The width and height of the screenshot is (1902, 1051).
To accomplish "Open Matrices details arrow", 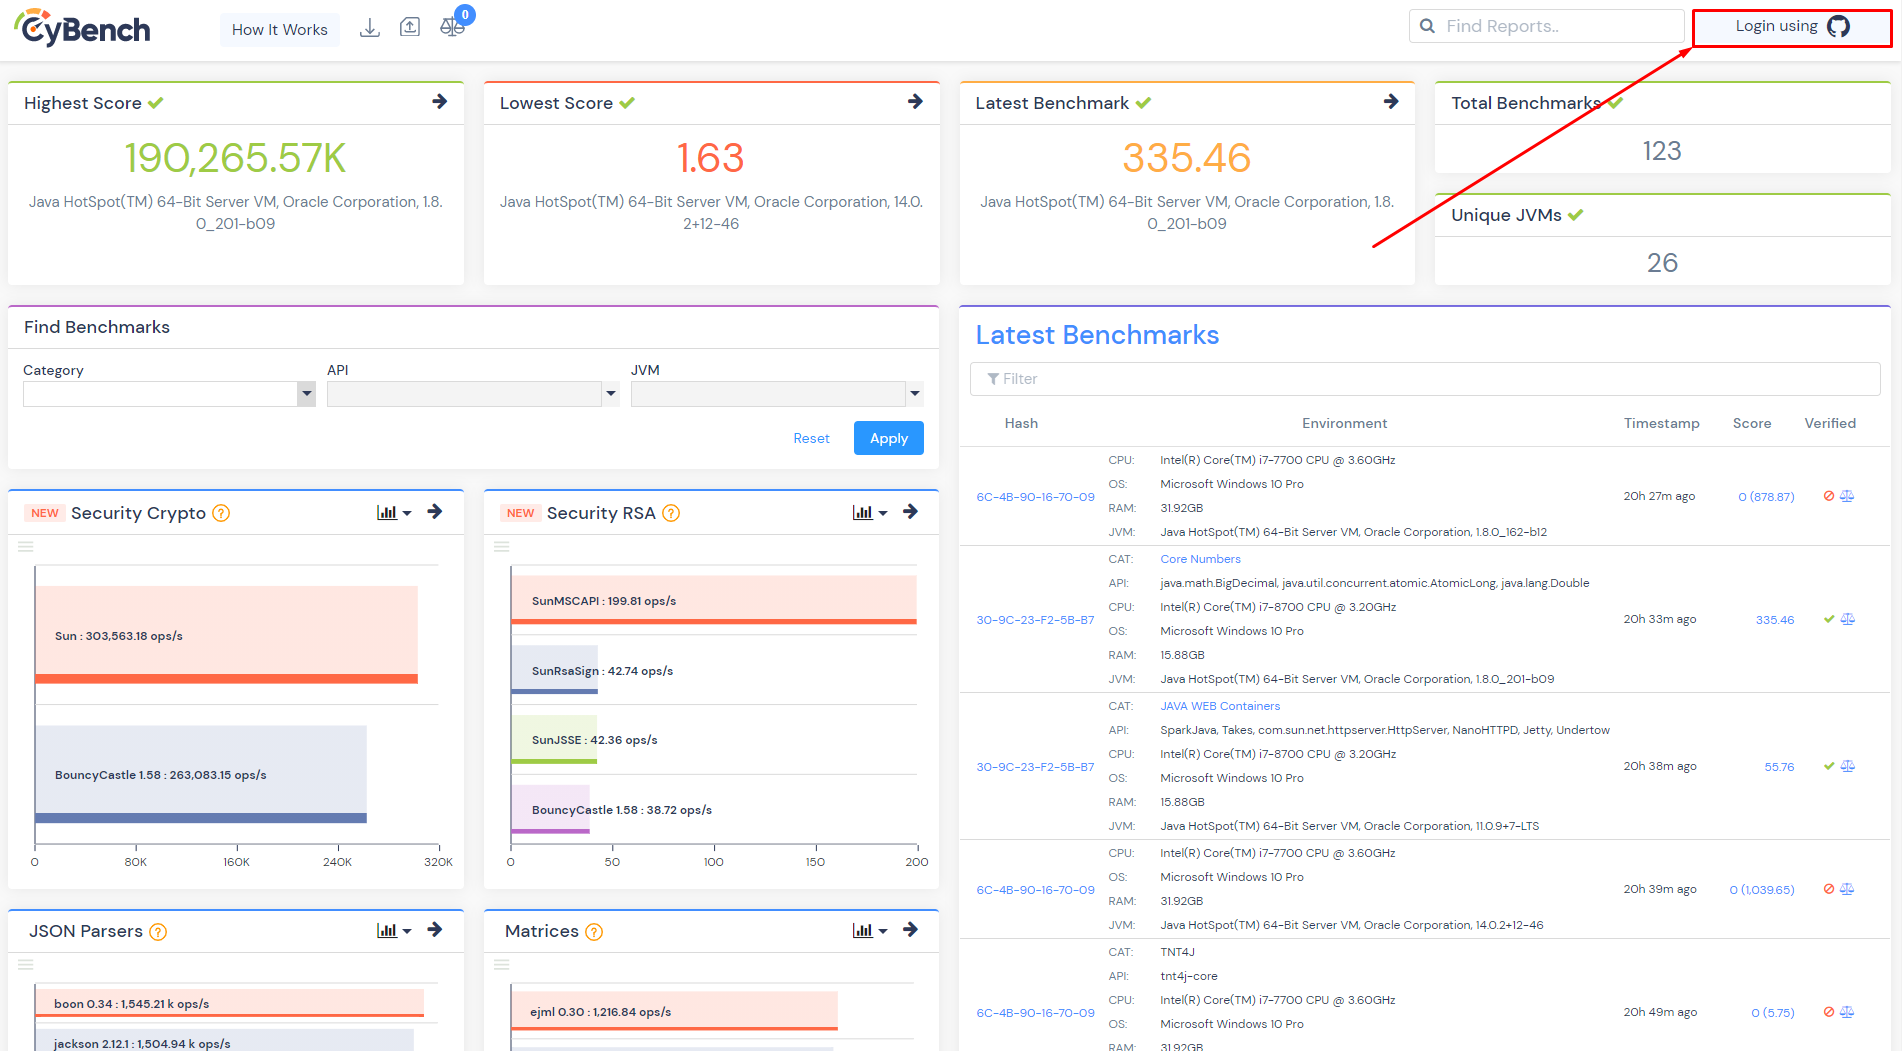I will point(911,930).
